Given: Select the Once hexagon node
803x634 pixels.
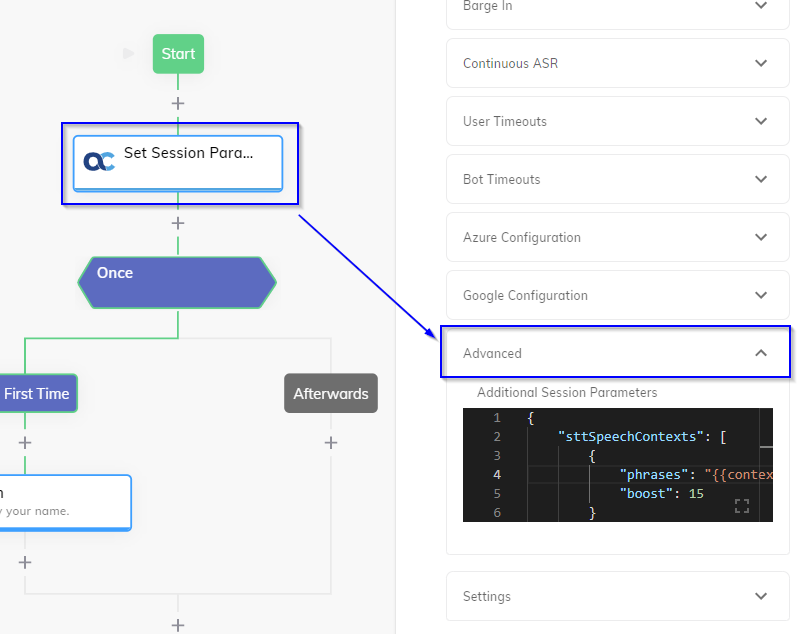Looking at the screenshot, I should (177, 283).
